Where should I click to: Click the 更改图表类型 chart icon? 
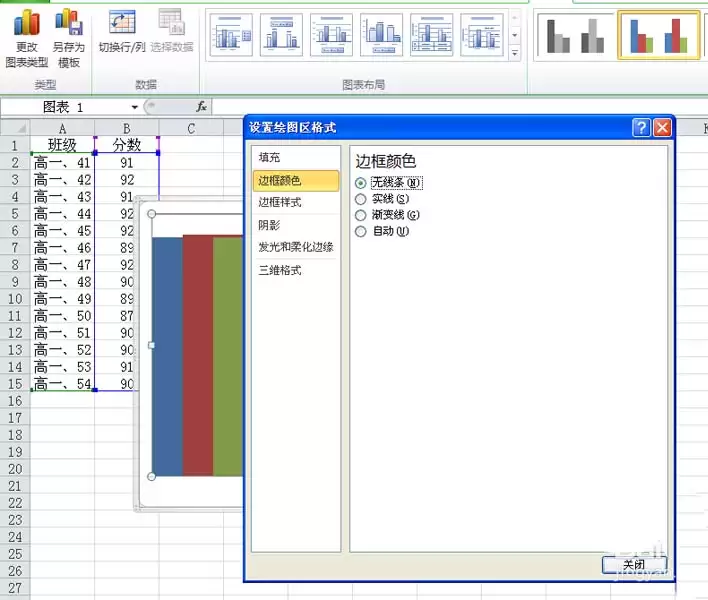pos(26,24)
